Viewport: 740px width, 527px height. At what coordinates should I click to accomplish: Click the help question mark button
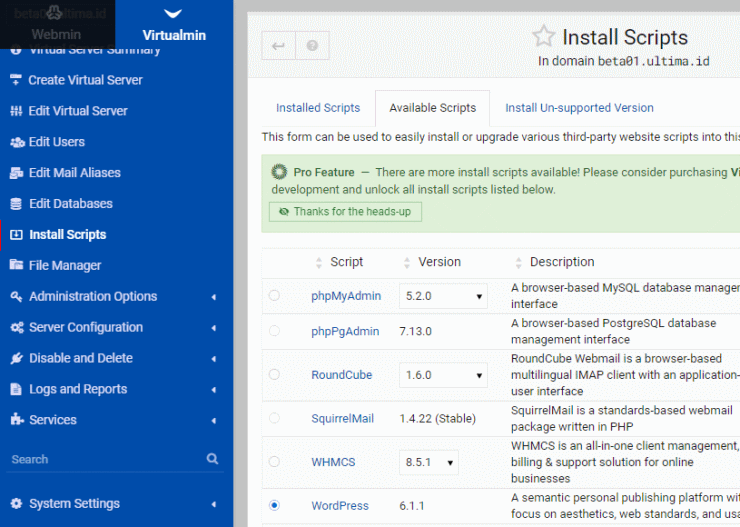point(312,46)
